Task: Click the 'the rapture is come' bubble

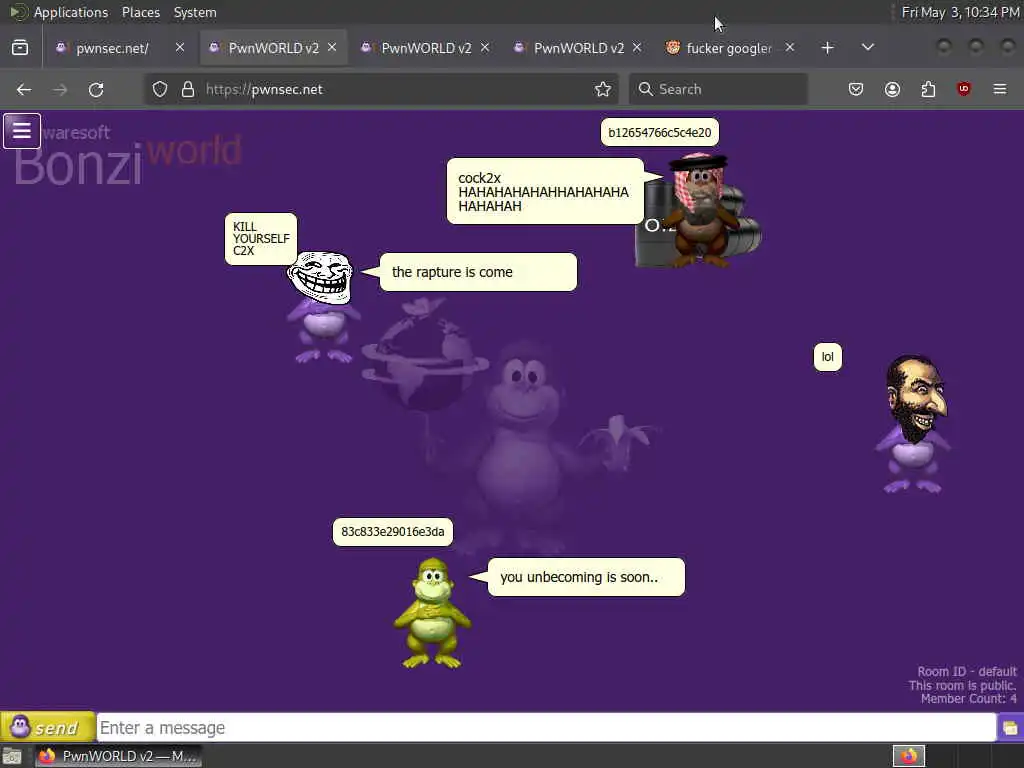Action: (x=477, y=272)
